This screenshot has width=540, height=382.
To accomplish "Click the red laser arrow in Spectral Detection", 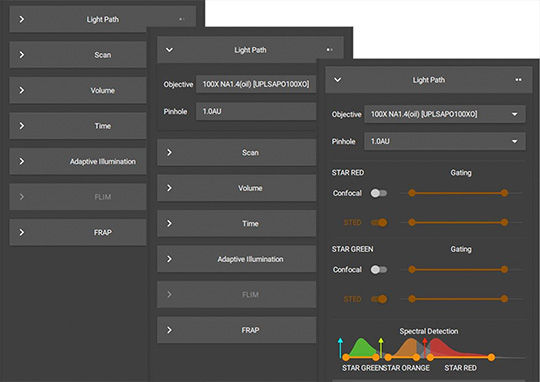I will (x=425, y=348).
